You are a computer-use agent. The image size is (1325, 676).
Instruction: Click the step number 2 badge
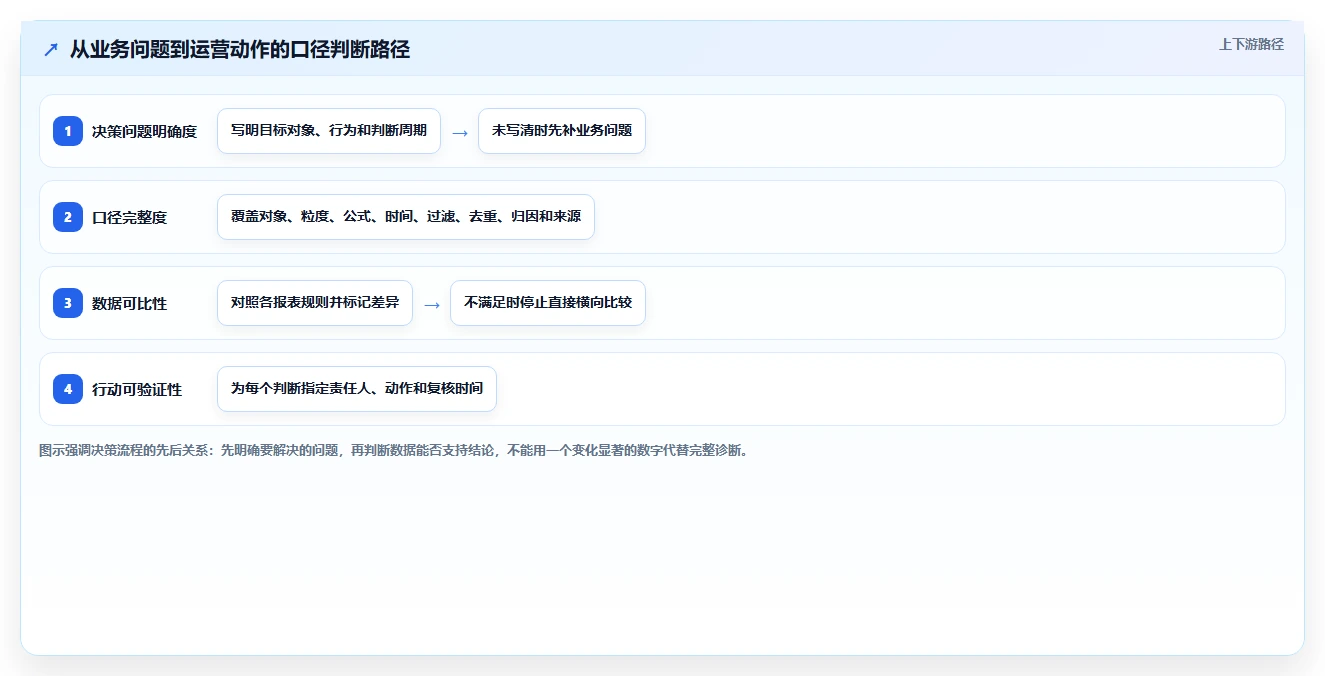click(x=68, y=217)
